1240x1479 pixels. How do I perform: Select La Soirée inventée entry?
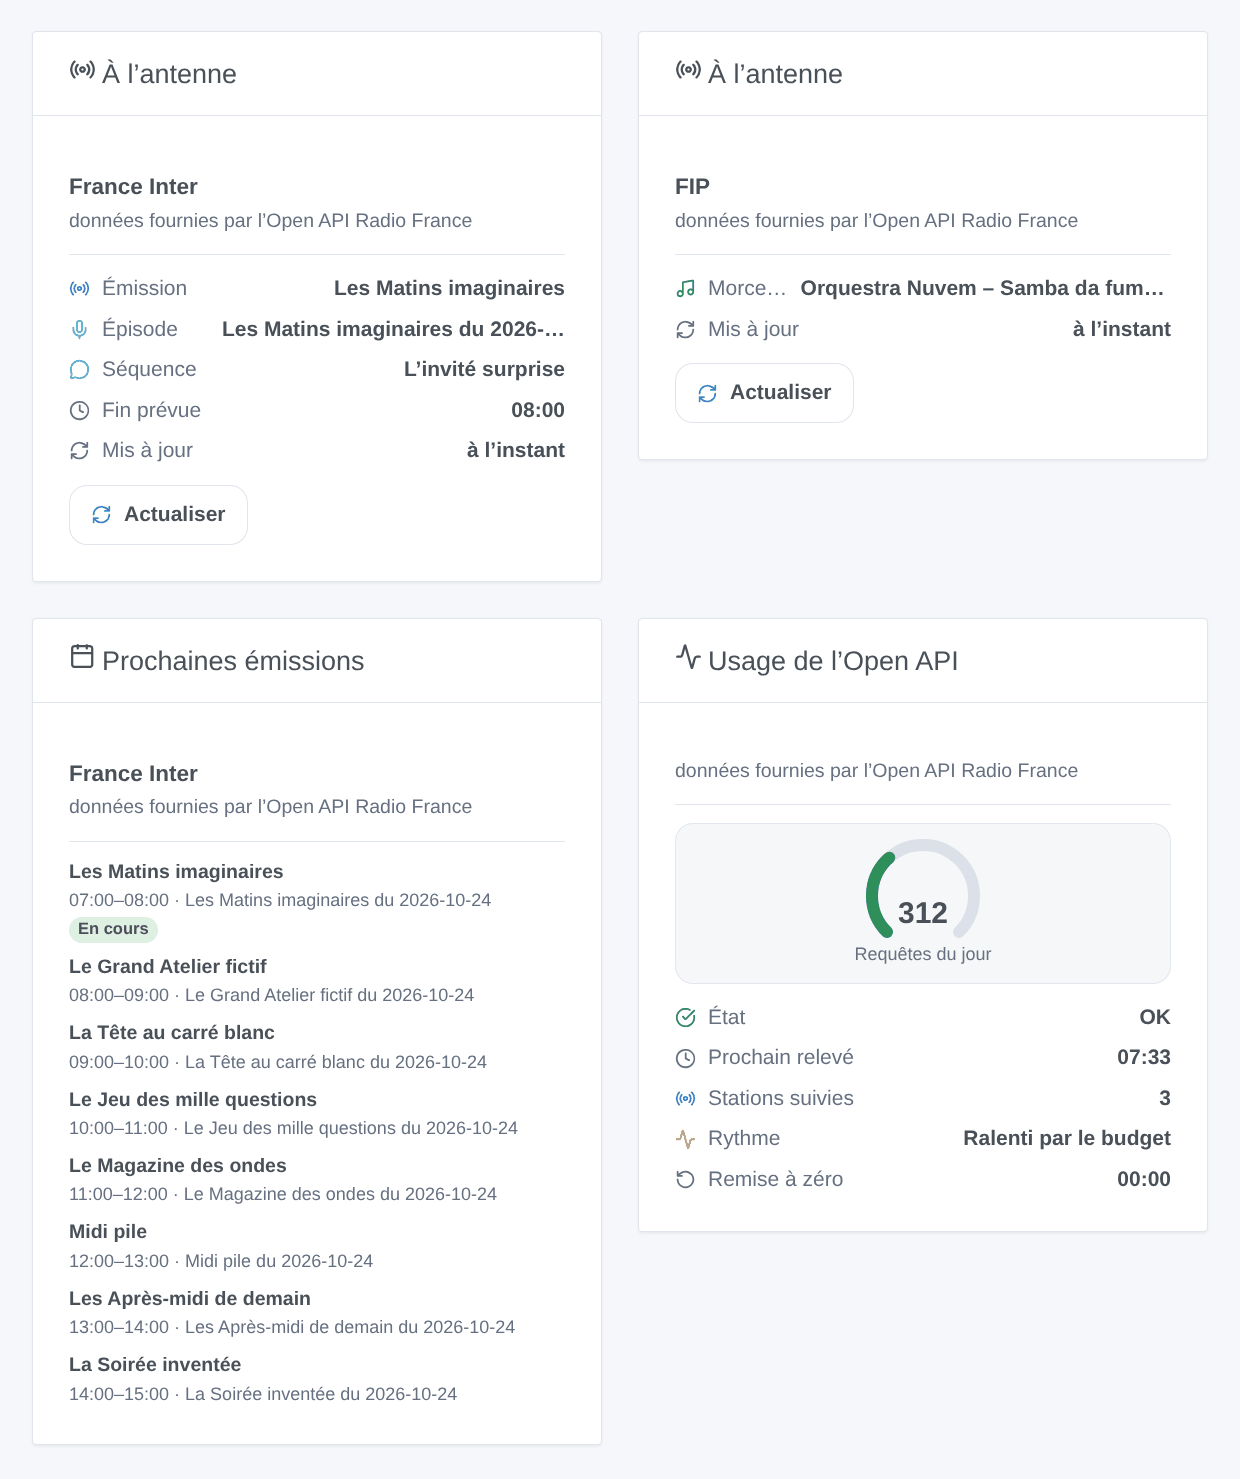[x=317, y=1379]
